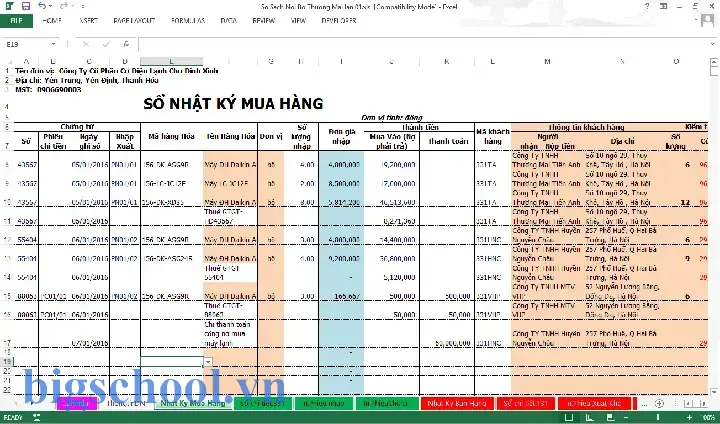Open Ribbon Display Options icon
The height and width of the screenshot is (424, 720).
tap(664, 6)
